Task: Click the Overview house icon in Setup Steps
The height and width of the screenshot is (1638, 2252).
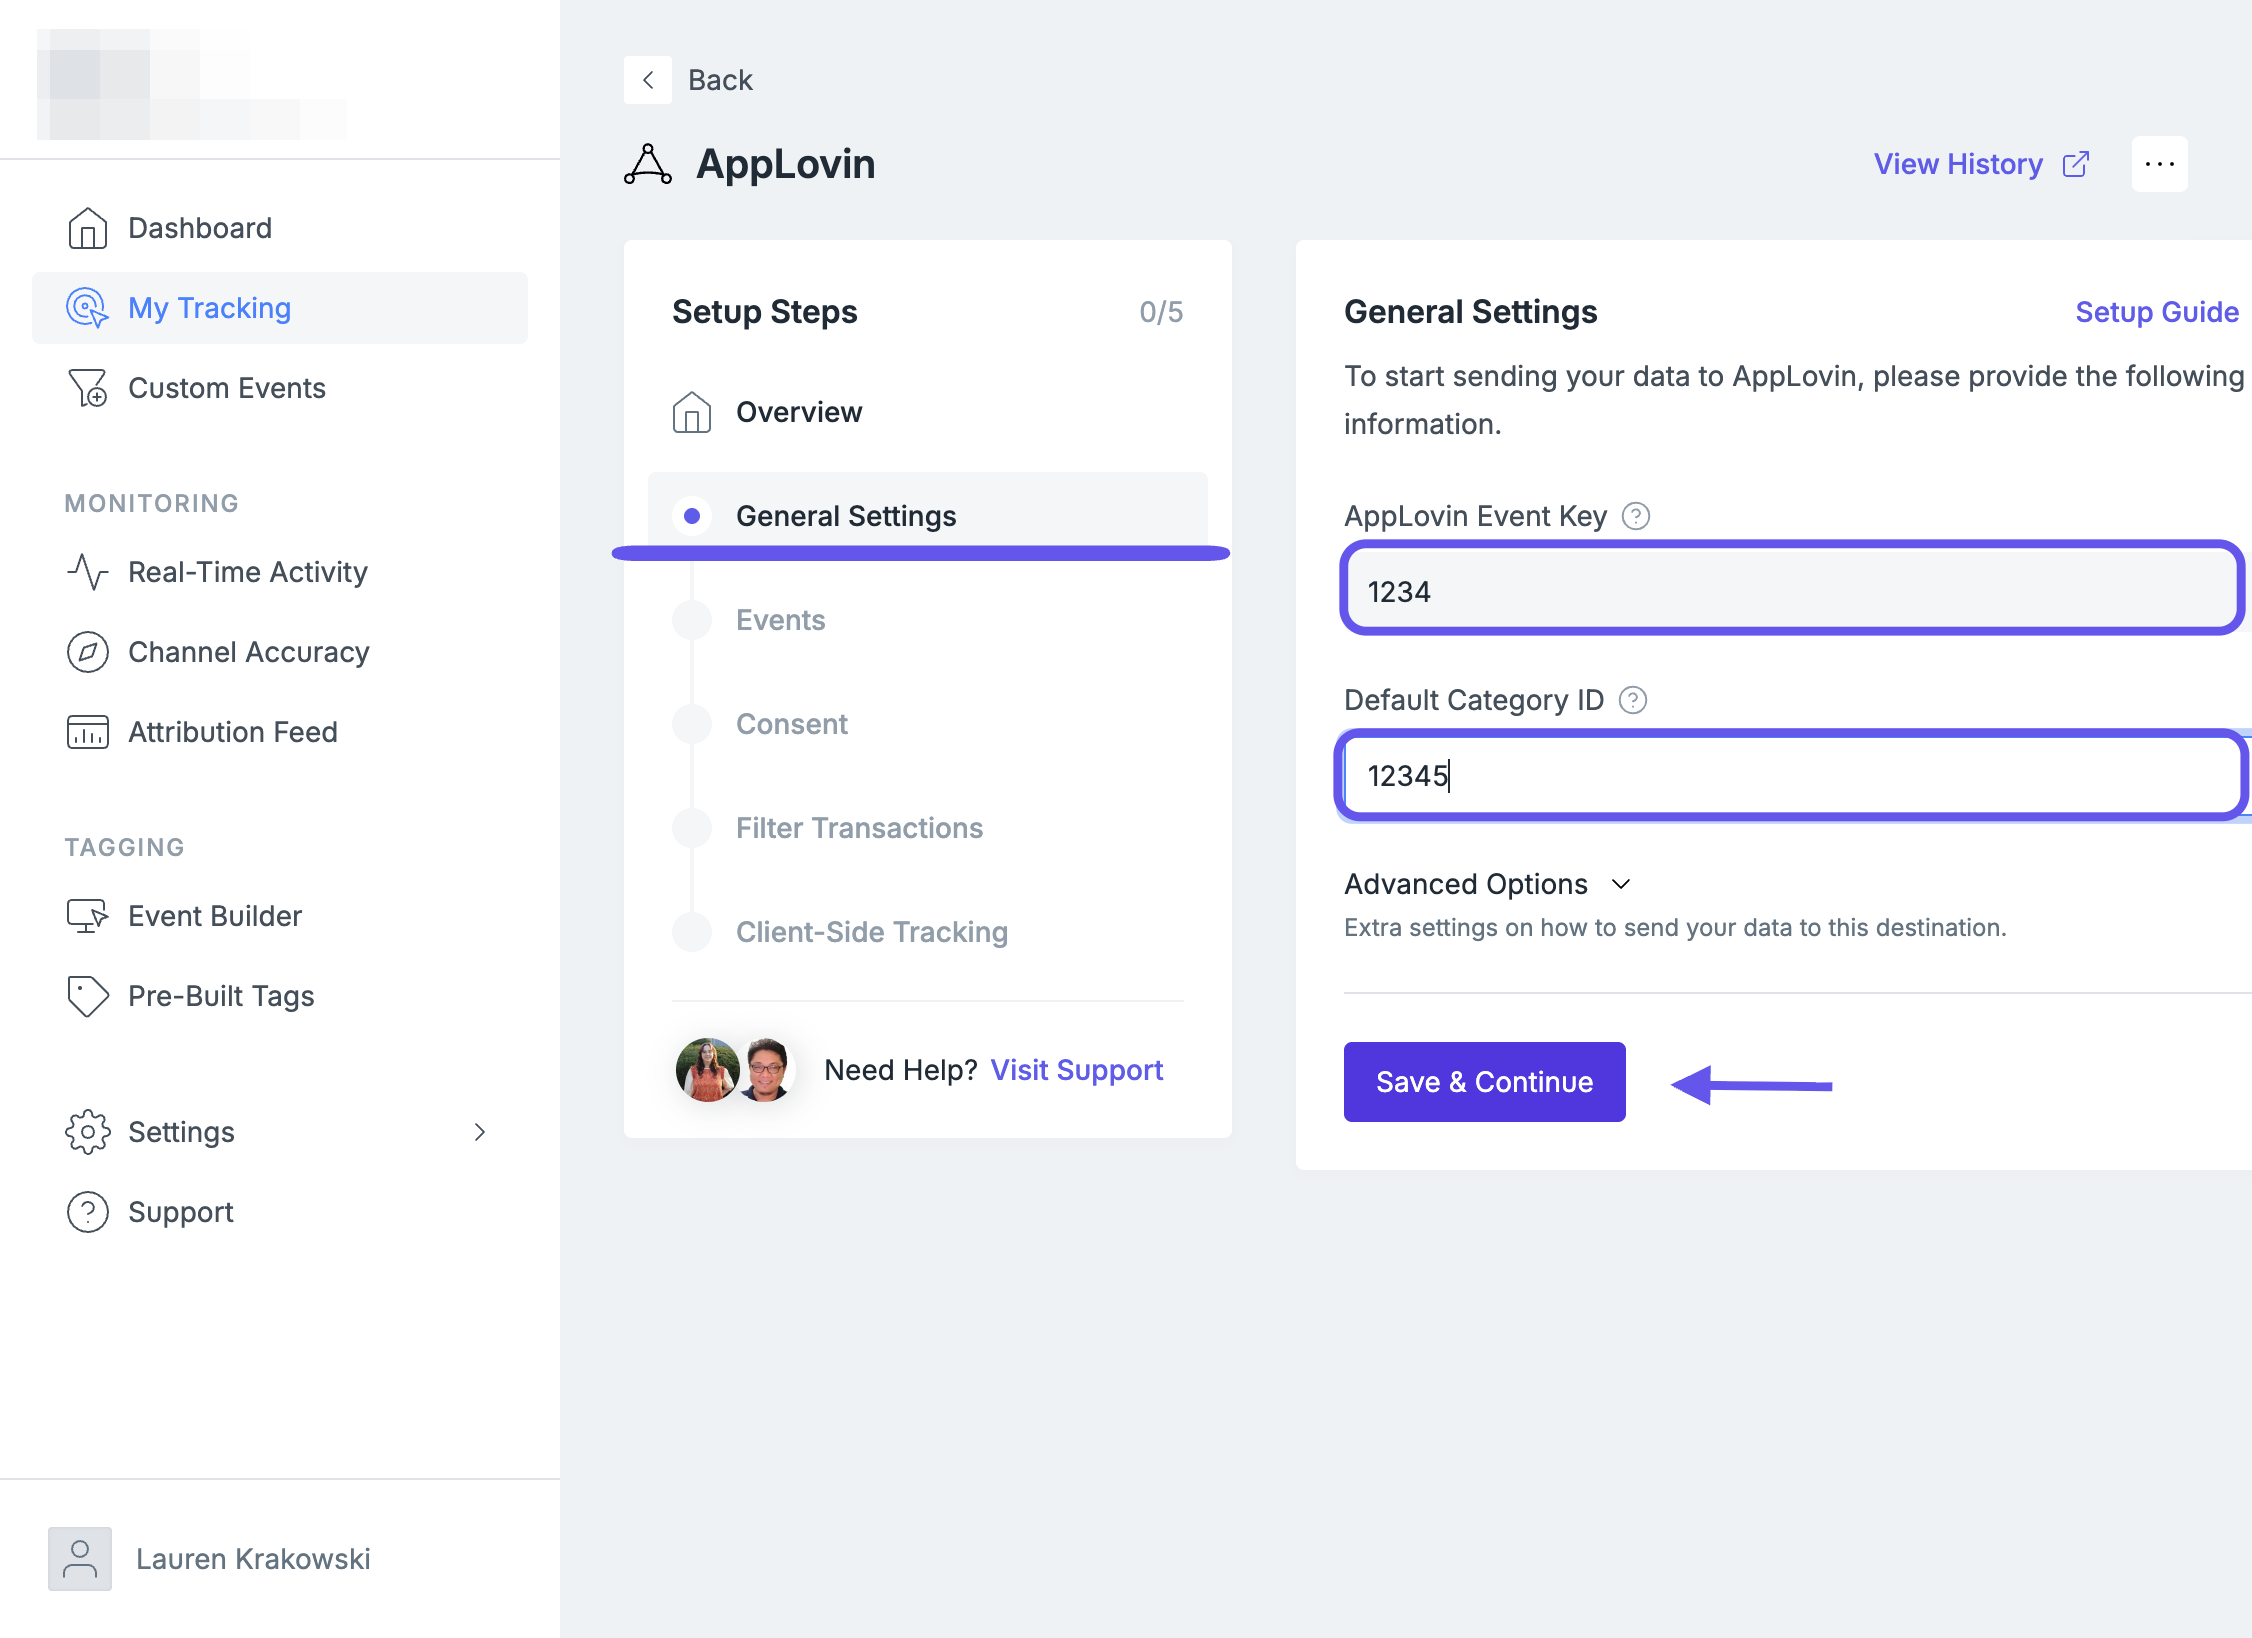Action: click(692, 412)
